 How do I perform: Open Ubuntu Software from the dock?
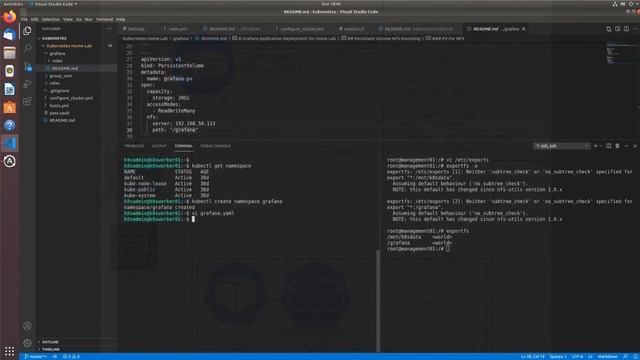(x=9, y=107)
